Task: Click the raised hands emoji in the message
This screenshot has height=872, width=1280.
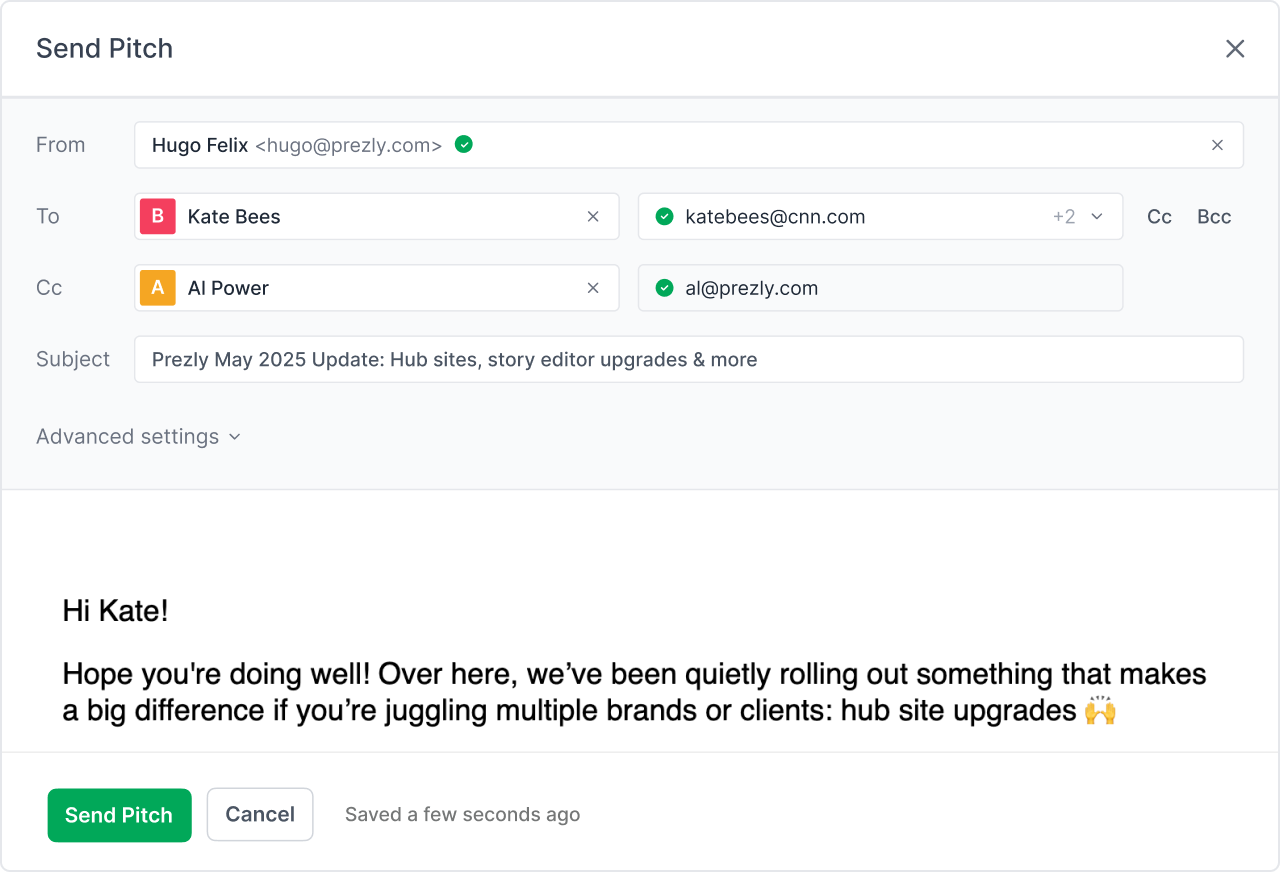Action: click(x=1100, y=711)
